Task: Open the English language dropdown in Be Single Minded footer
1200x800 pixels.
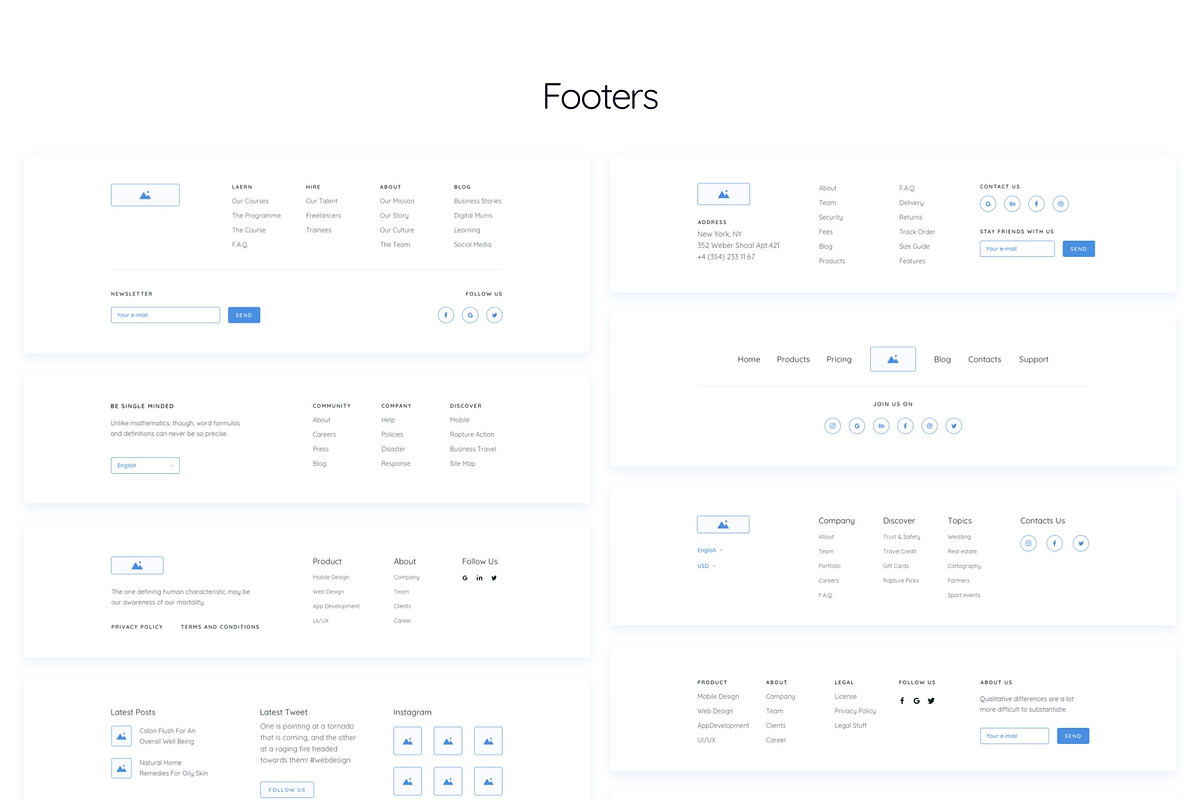Action: coord(145,465)
